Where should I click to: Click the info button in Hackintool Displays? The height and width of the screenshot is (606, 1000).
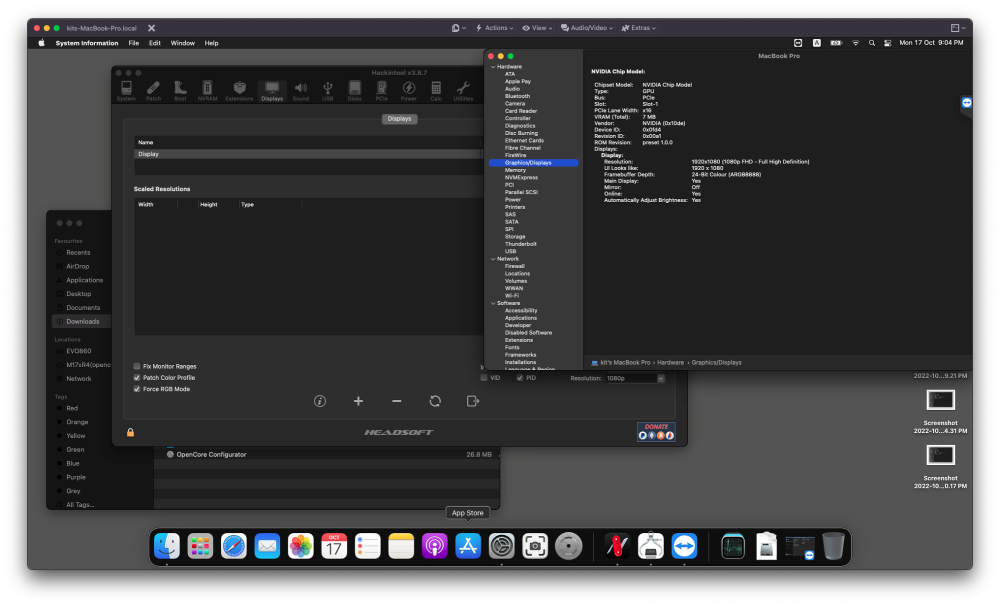320,401
